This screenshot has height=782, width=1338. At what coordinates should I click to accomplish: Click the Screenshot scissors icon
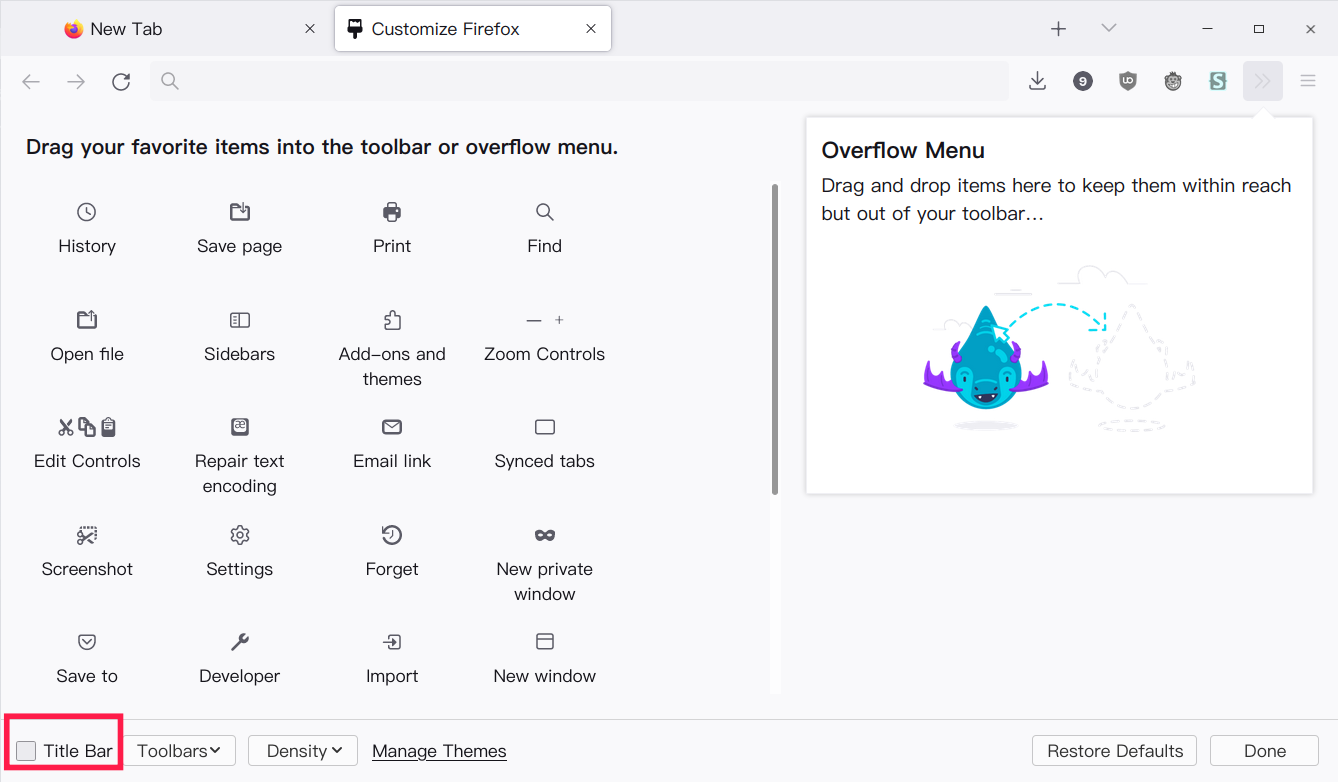87,535
